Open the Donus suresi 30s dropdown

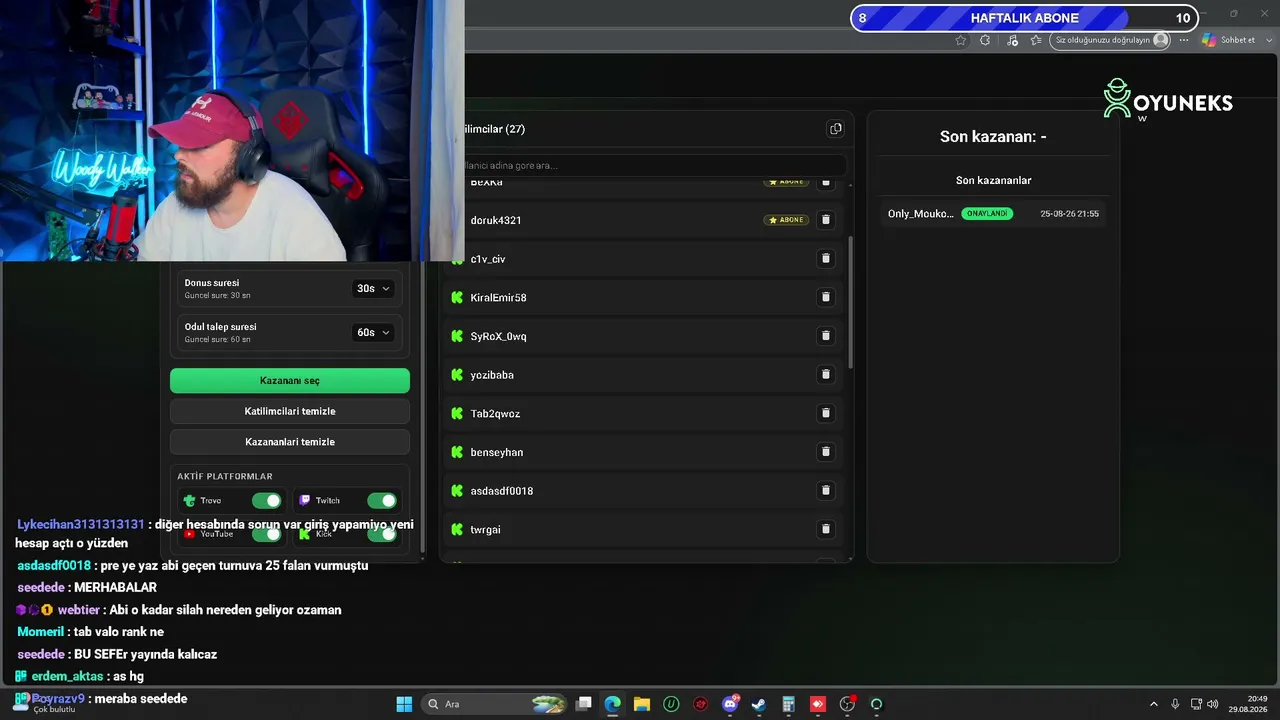[x=373, y=288]
